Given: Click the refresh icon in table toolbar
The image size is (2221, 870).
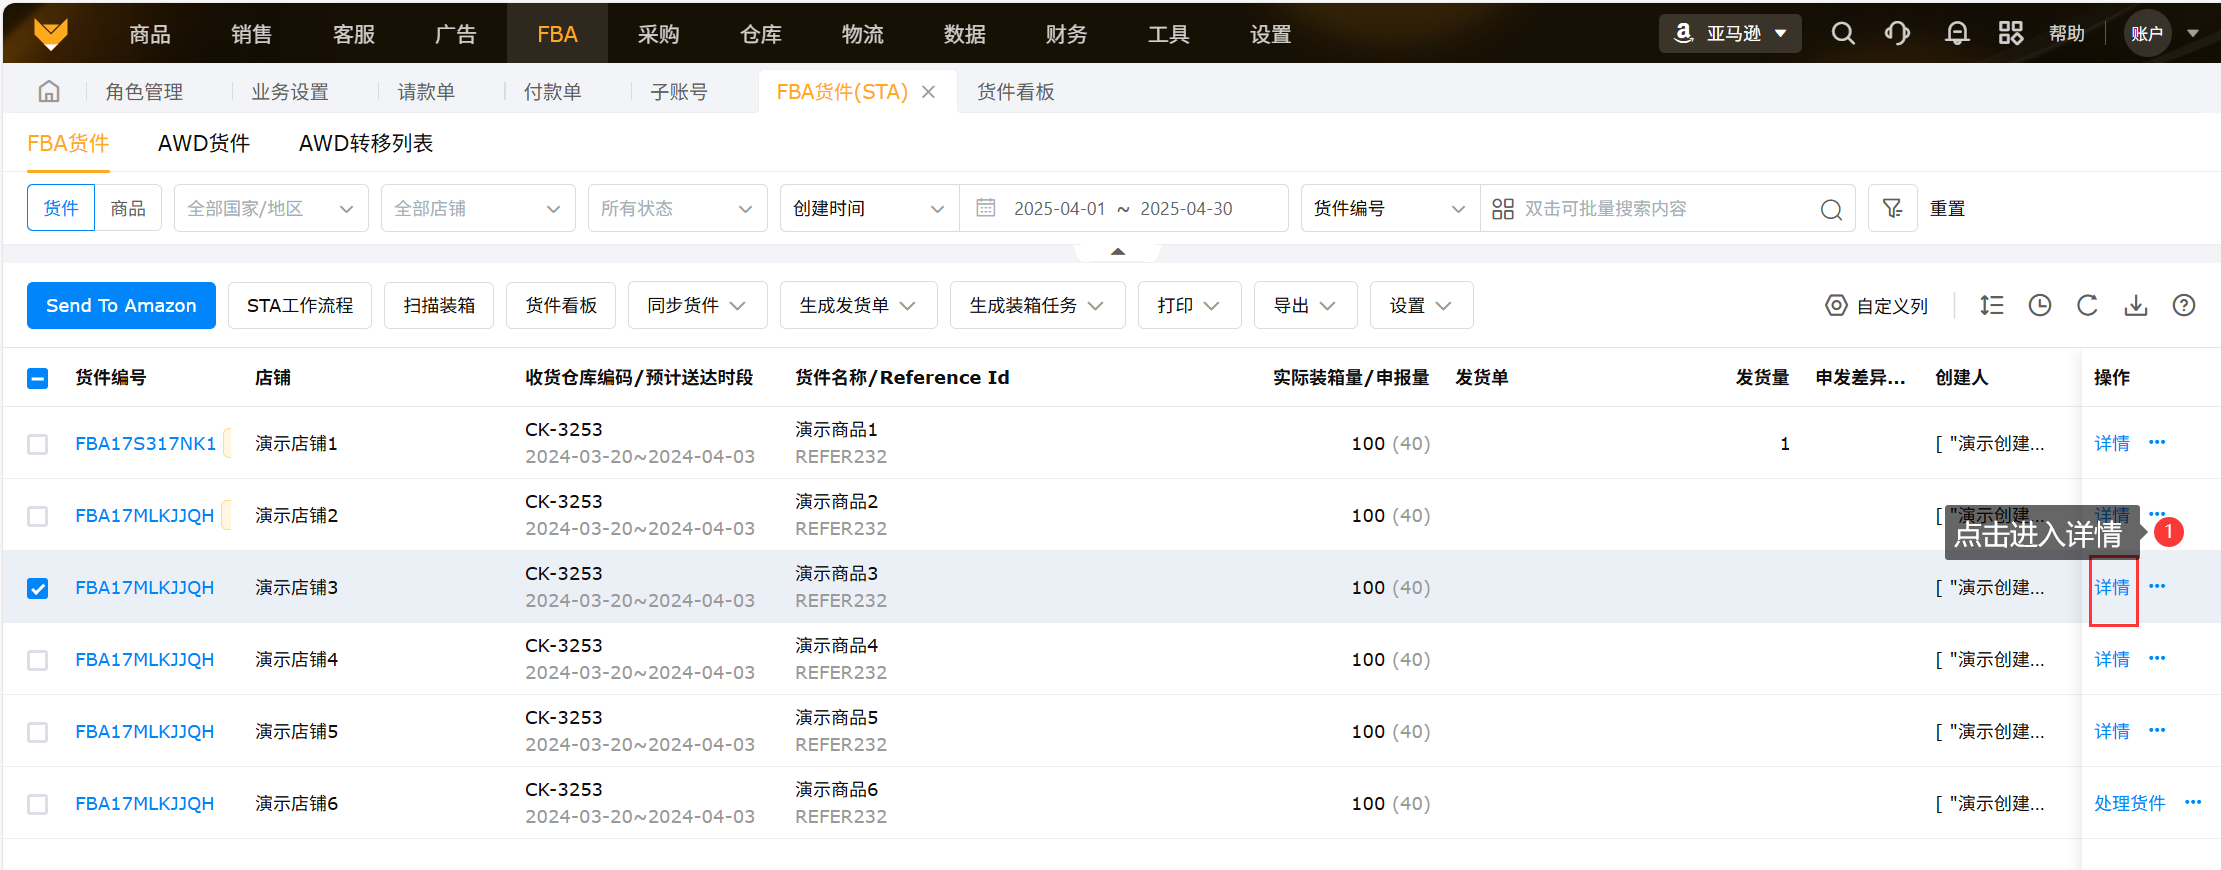Looking at the screenshot, I should (2087, 306).
